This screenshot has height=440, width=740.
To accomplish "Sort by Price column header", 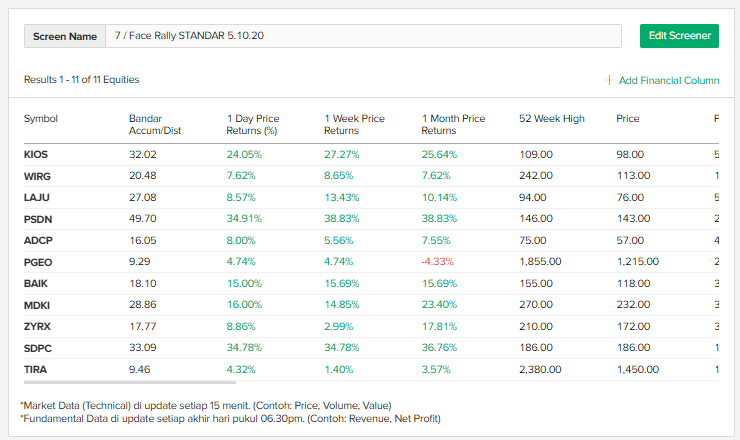I will click(628, 118).
